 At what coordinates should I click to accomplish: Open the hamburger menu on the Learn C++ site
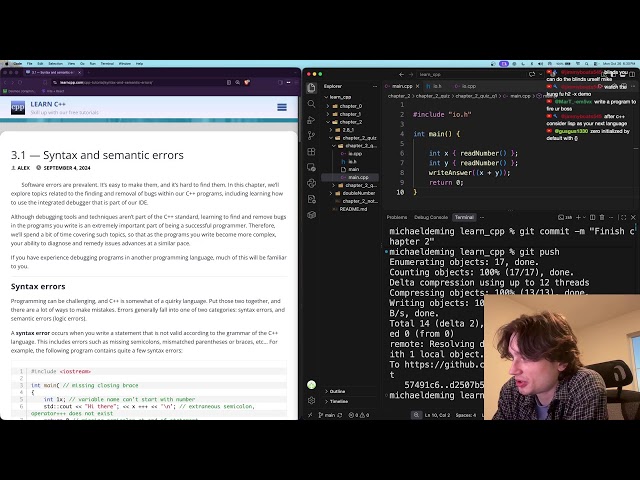tap(282, 107)
